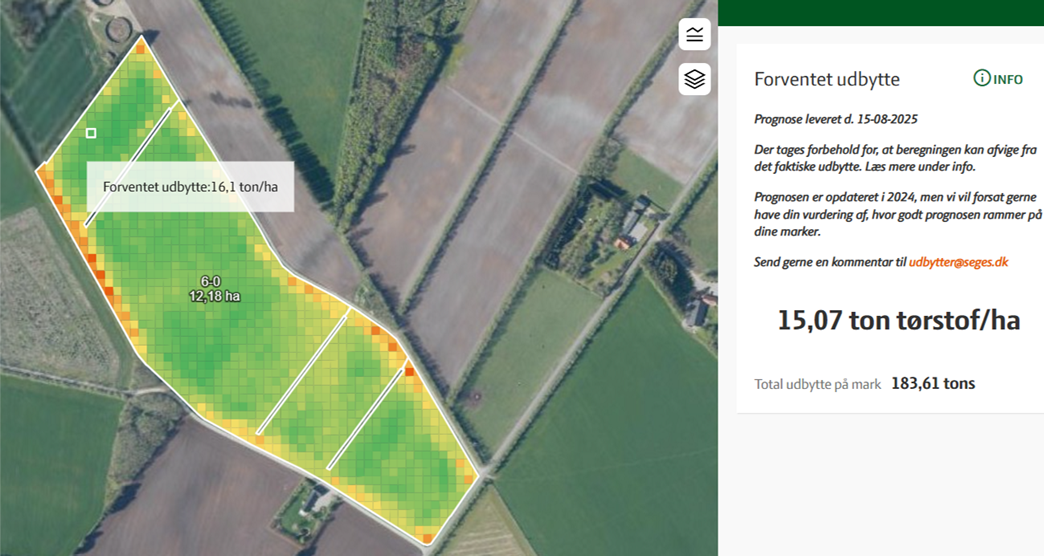This screenshot has height=556, width=1044.
Task: Click the paragraph starting 'Der tages forbehold'
Action: click(x=896, y=158)
